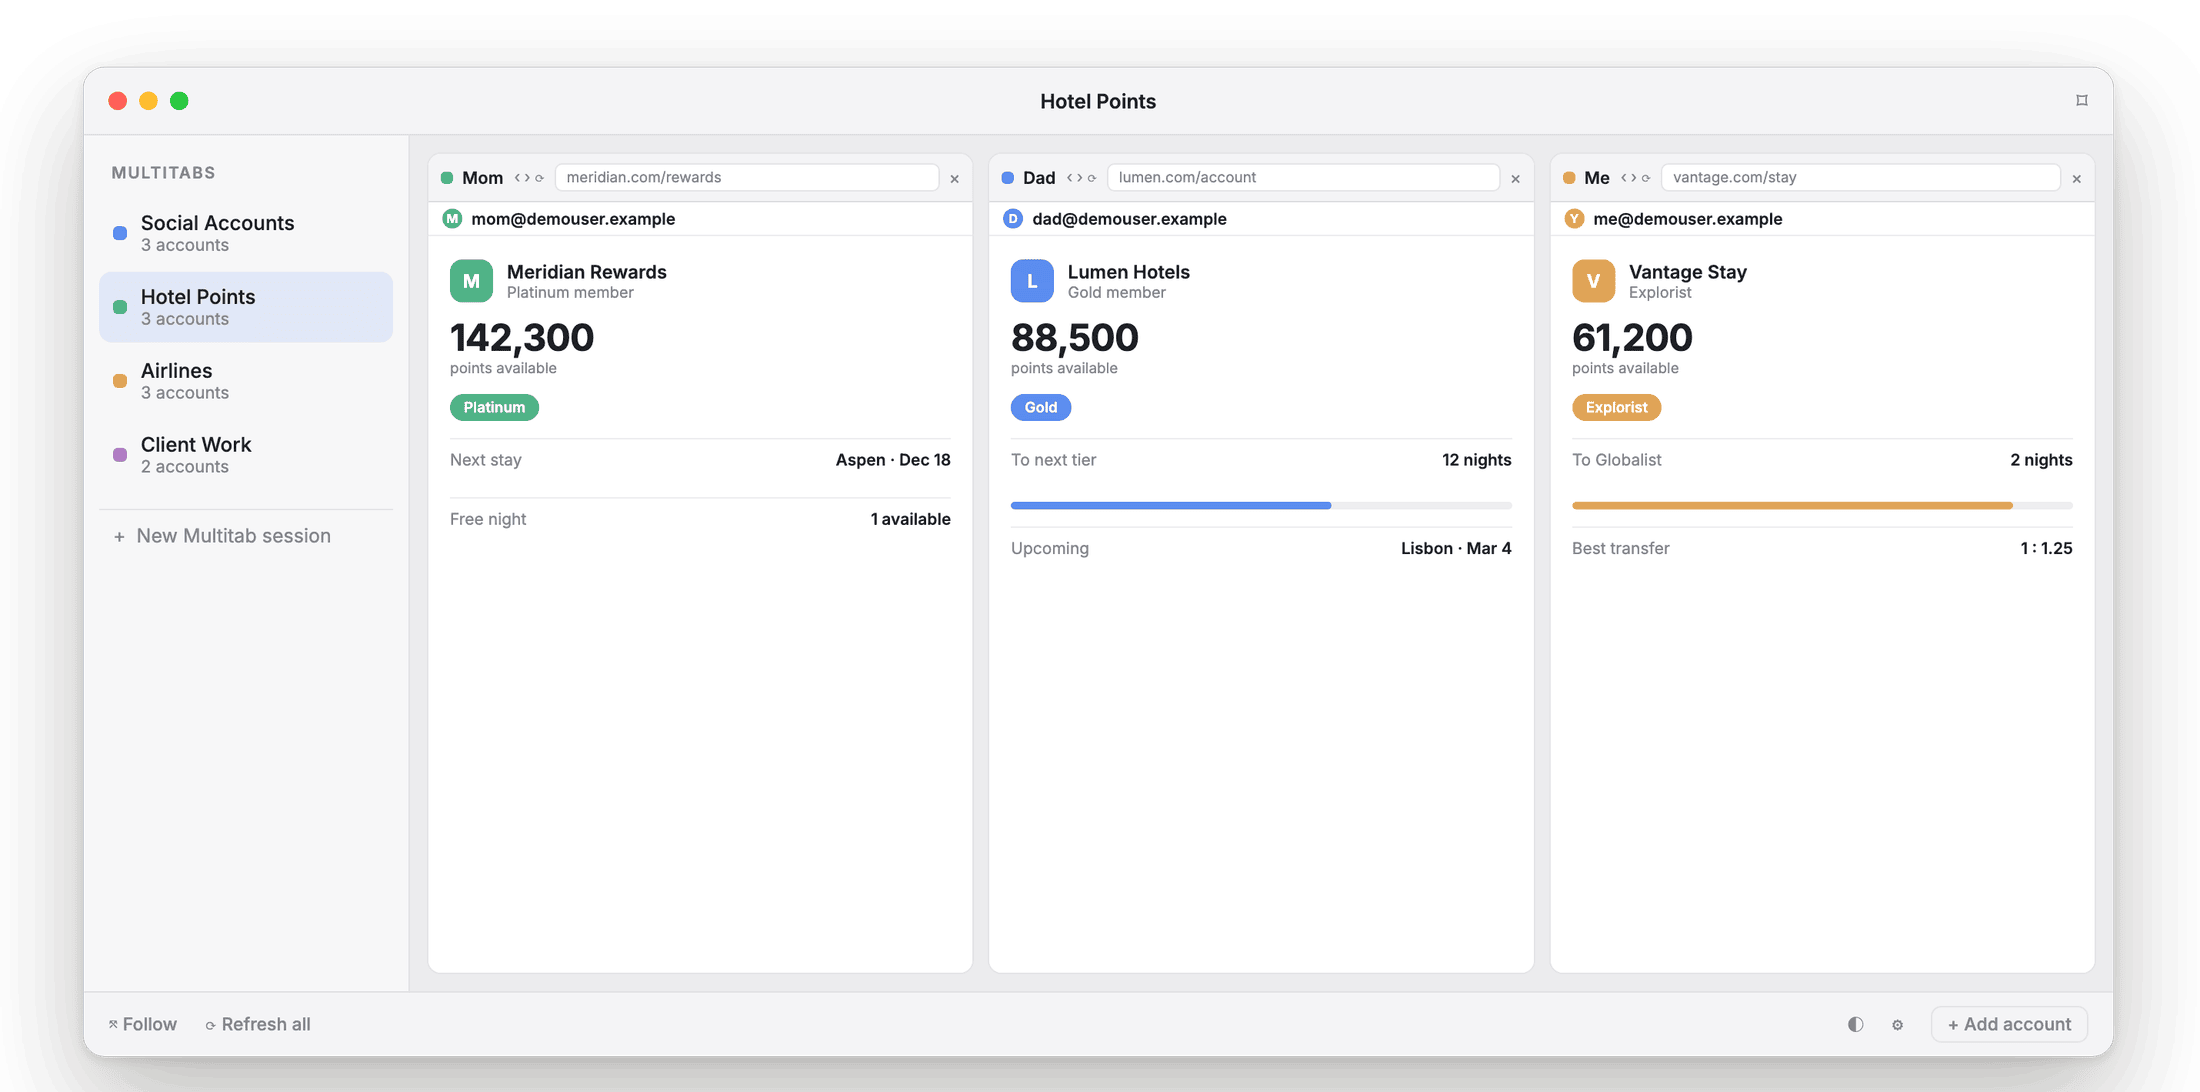The width and height of the screenshot is (2200, 1092).
Task: Click the 61,200 points value
Action: (x=1632, y=338)
